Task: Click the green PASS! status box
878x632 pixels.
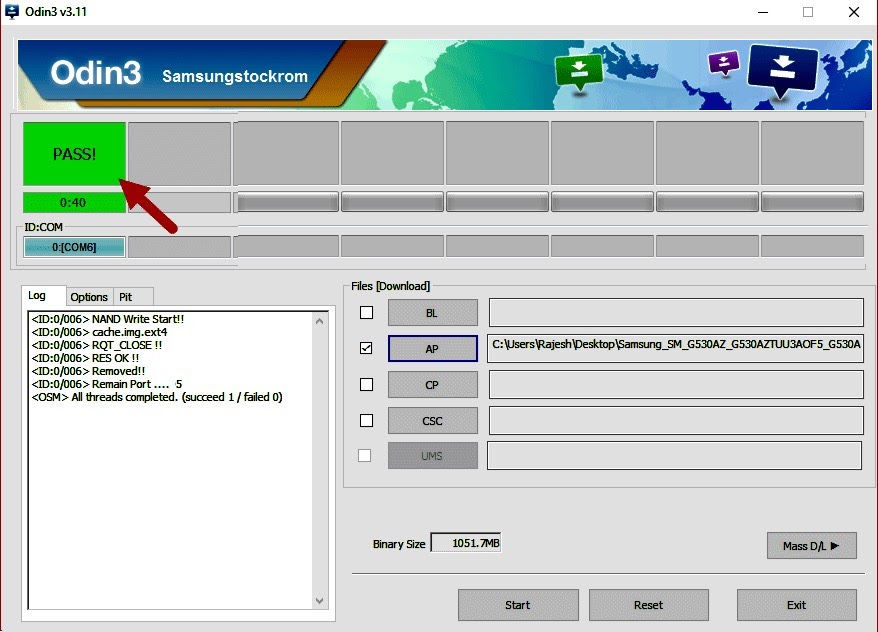Action: tap(74, 153)
